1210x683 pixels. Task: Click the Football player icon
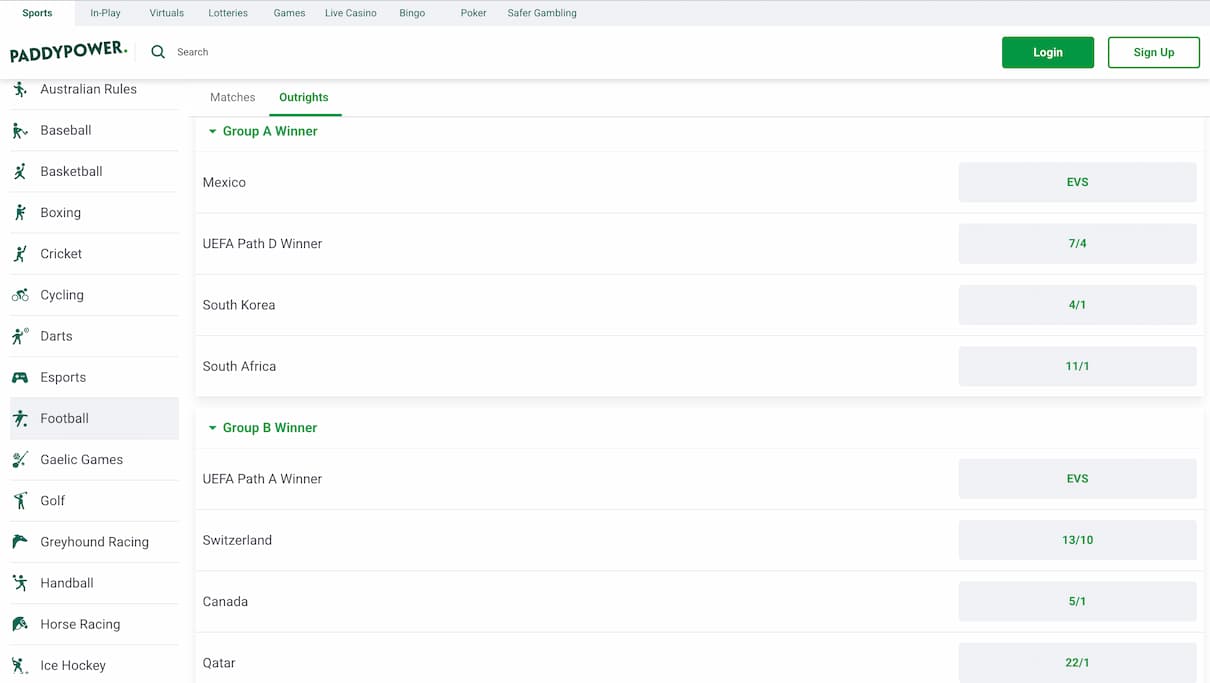pyautogui.click(x=20, y=418)
